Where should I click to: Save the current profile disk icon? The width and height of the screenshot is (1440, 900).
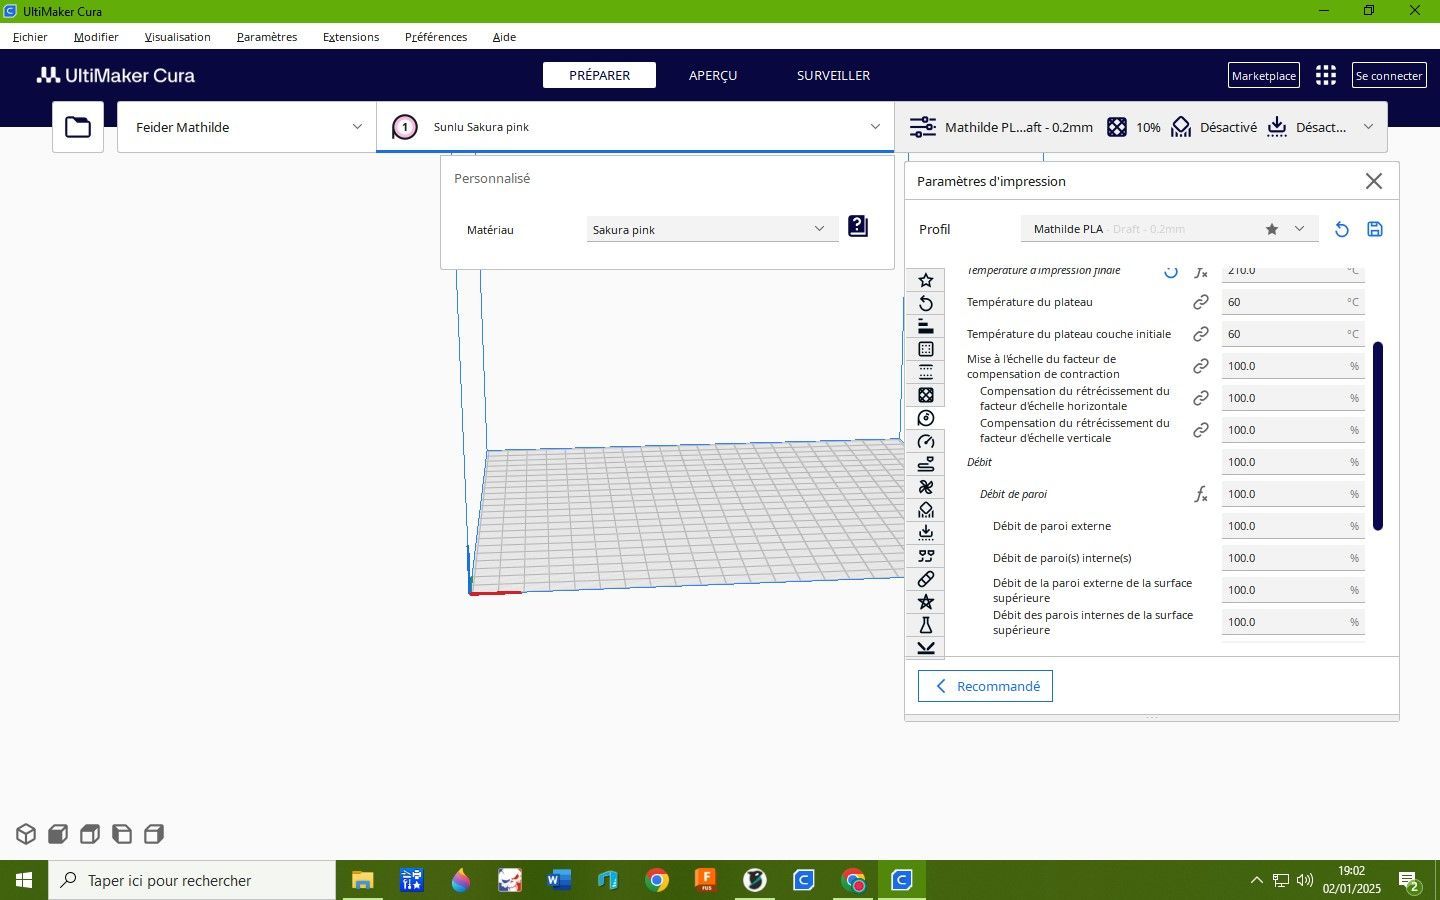[1375, 229]
